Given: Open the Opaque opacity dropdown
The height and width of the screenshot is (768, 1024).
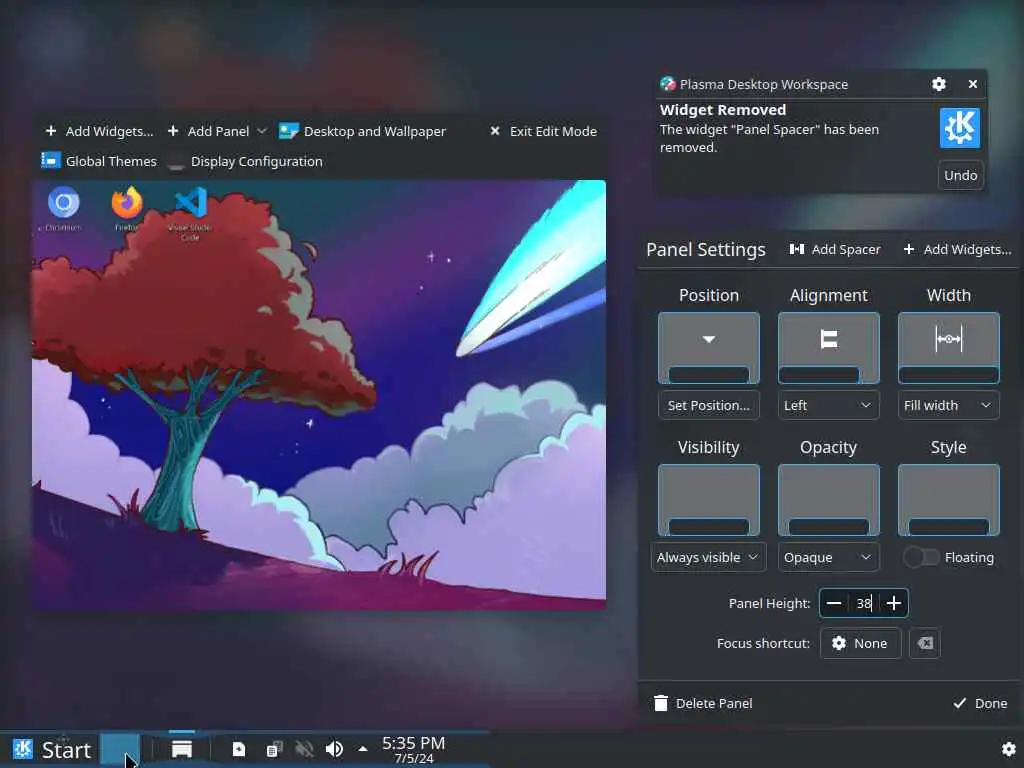Looking at the screenshot, I should (828, 557).
